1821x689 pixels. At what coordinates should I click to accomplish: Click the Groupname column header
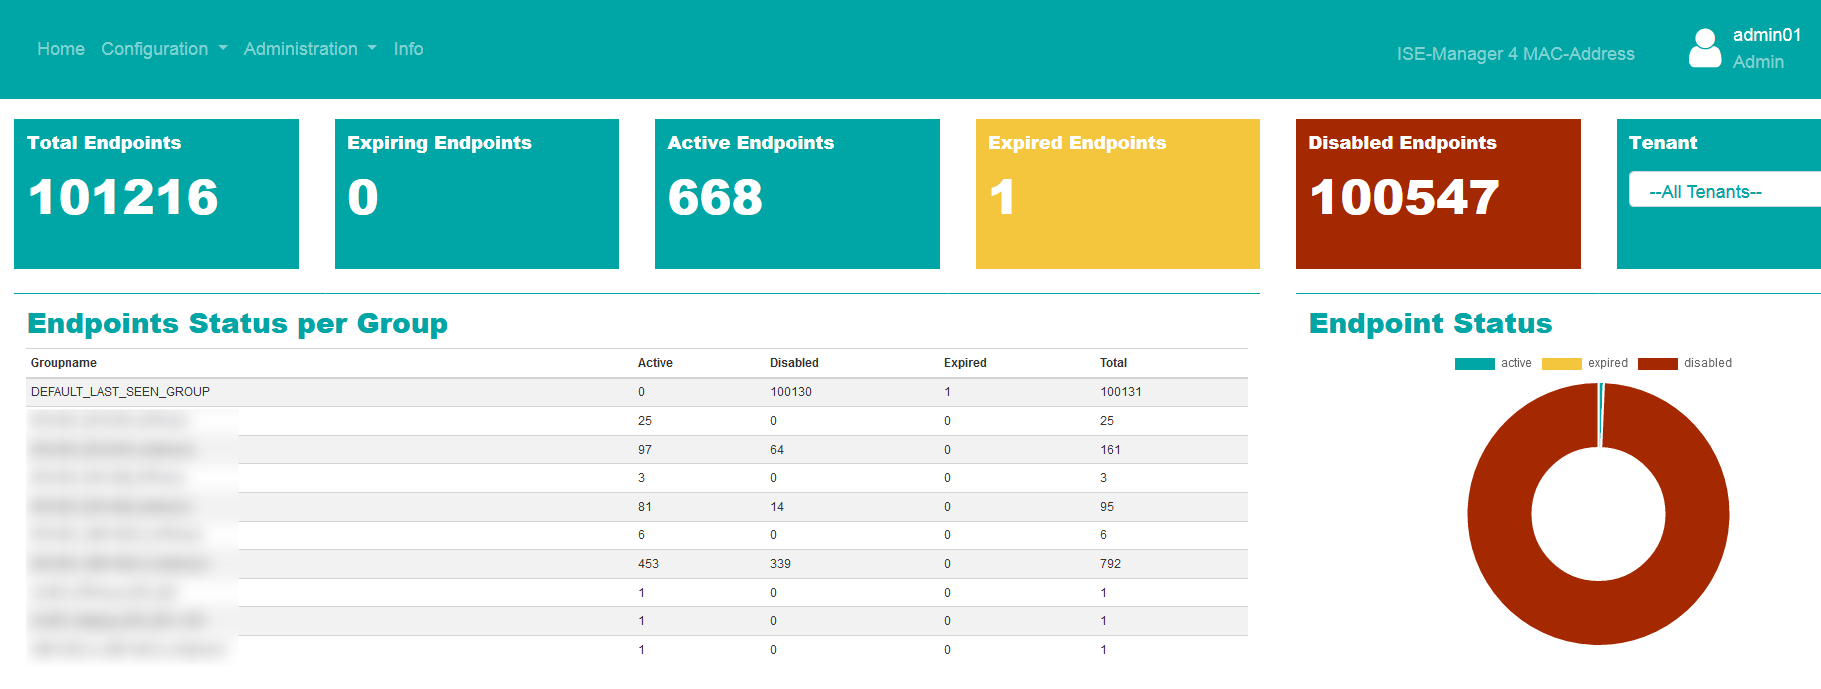coord(64,363)
